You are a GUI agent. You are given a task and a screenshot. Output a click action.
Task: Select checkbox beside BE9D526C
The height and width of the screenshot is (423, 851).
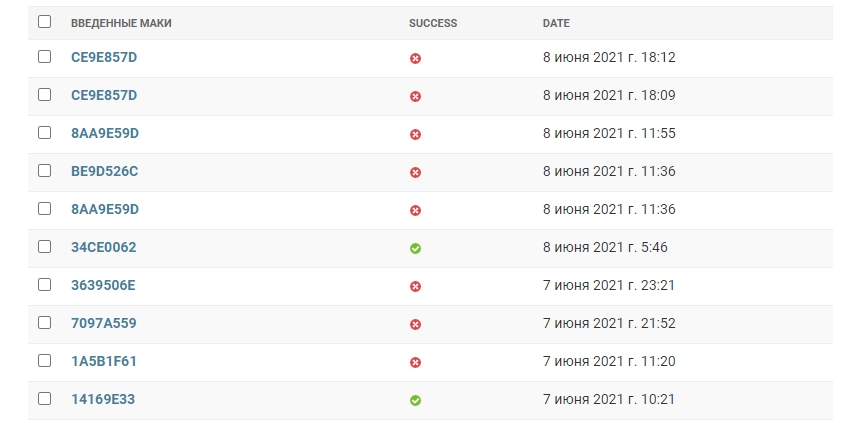point(44,170)
